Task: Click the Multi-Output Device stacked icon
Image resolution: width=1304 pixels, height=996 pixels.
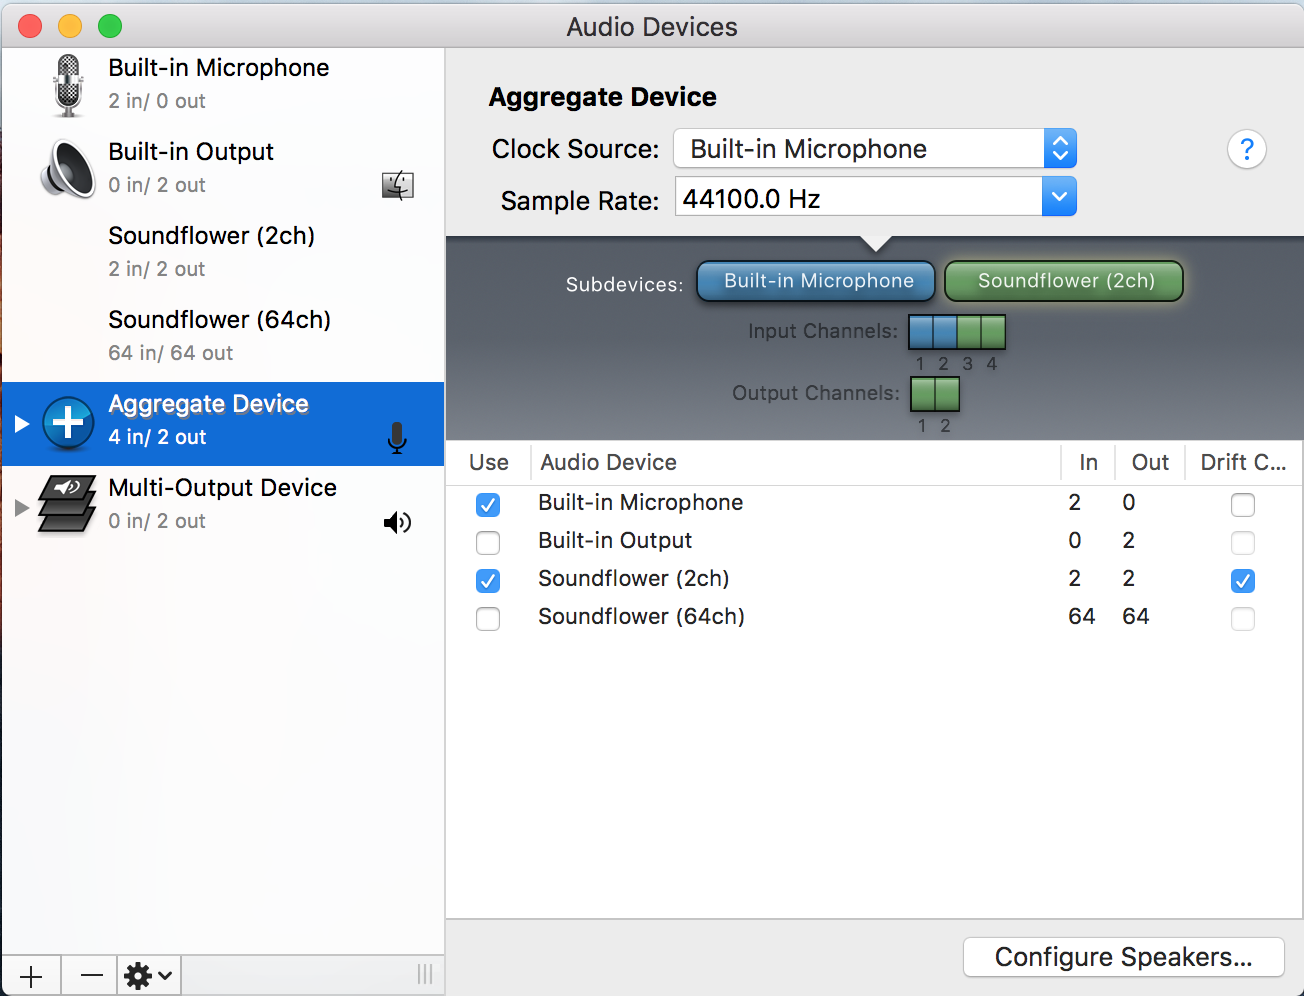Action: pyautogui.click(x=67, y=504)
